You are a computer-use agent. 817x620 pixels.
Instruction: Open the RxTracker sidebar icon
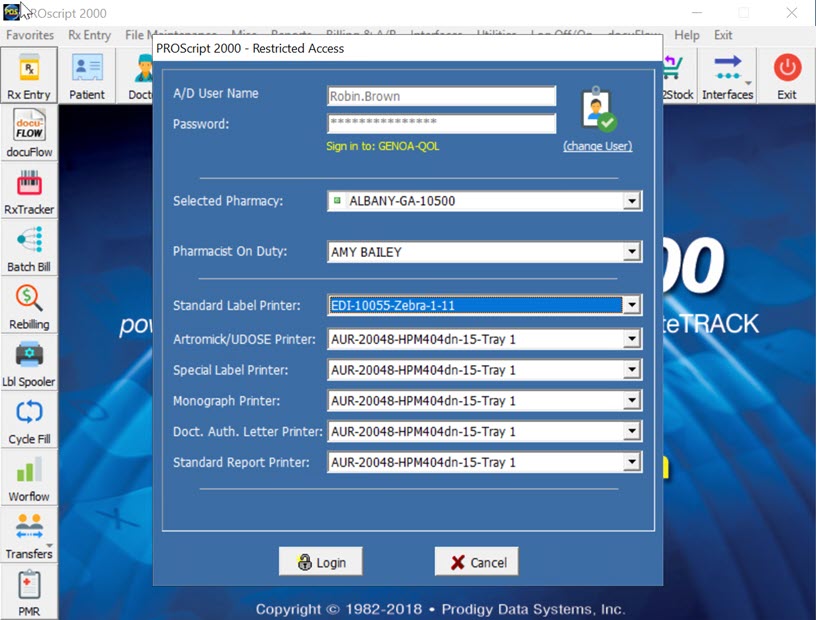(29, 190)
